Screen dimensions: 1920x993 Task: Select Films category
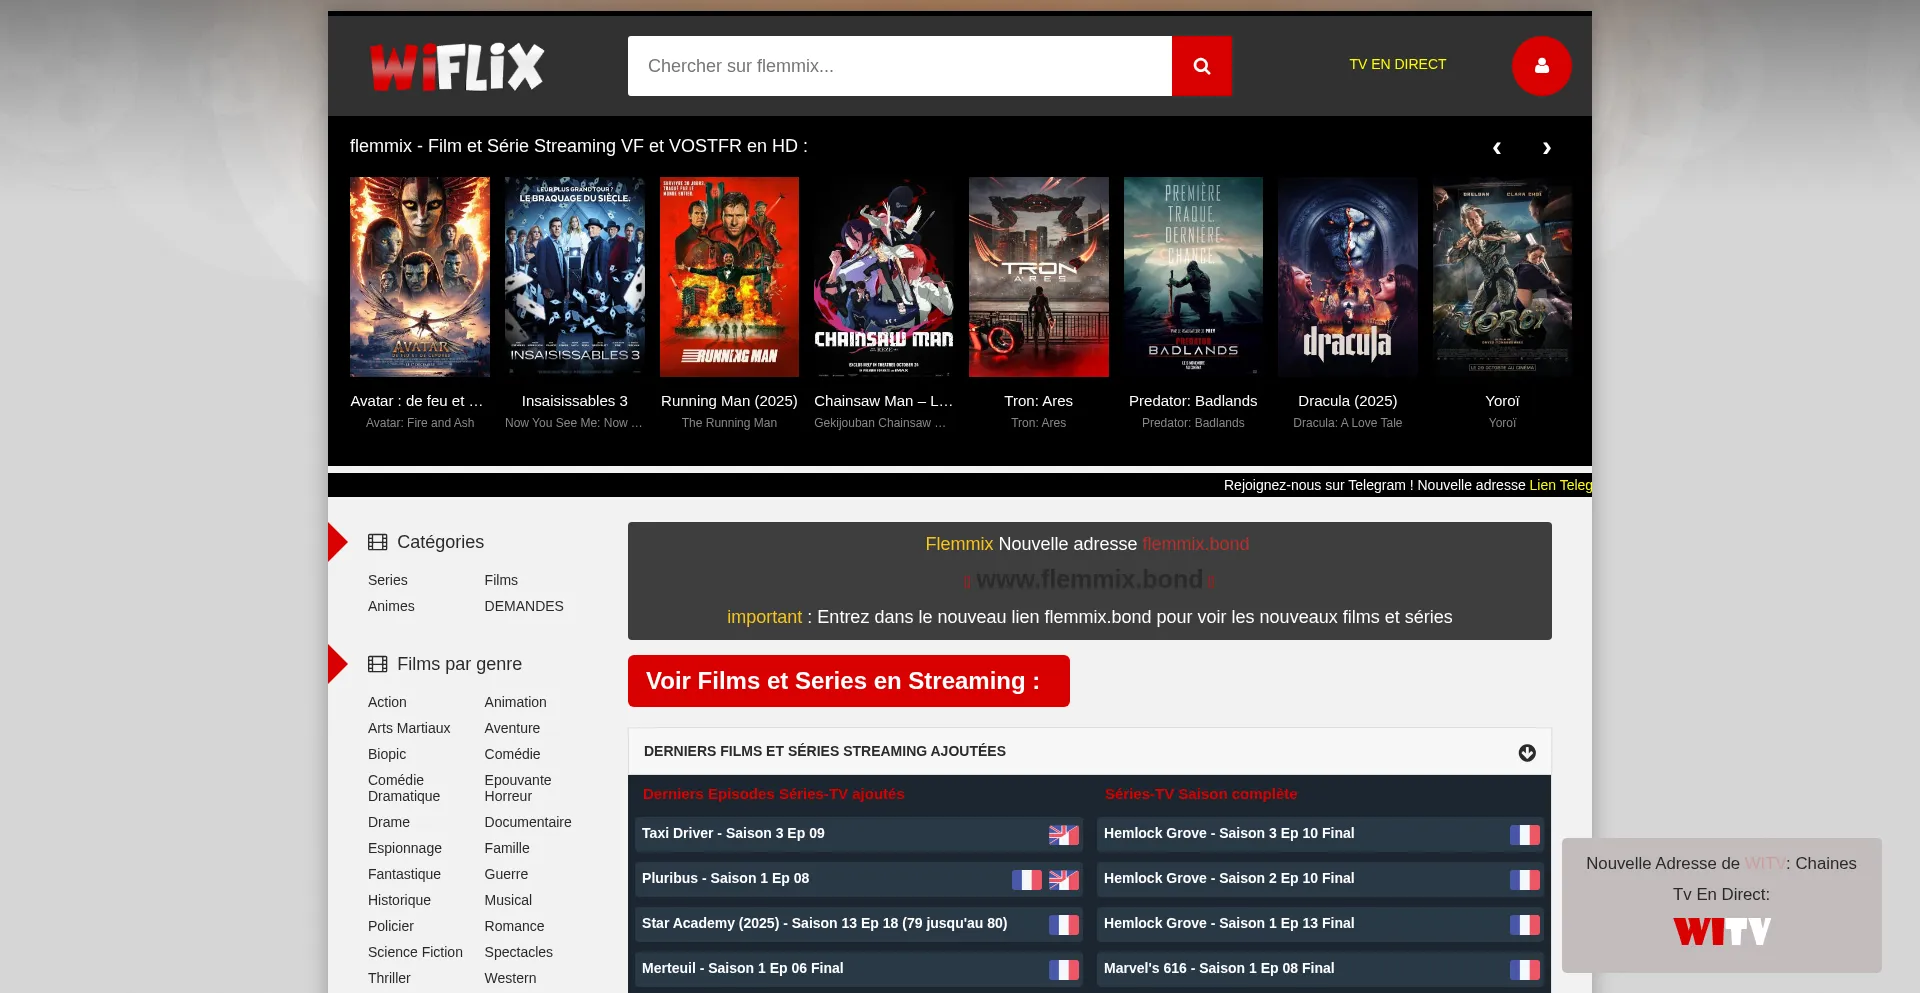501,580
